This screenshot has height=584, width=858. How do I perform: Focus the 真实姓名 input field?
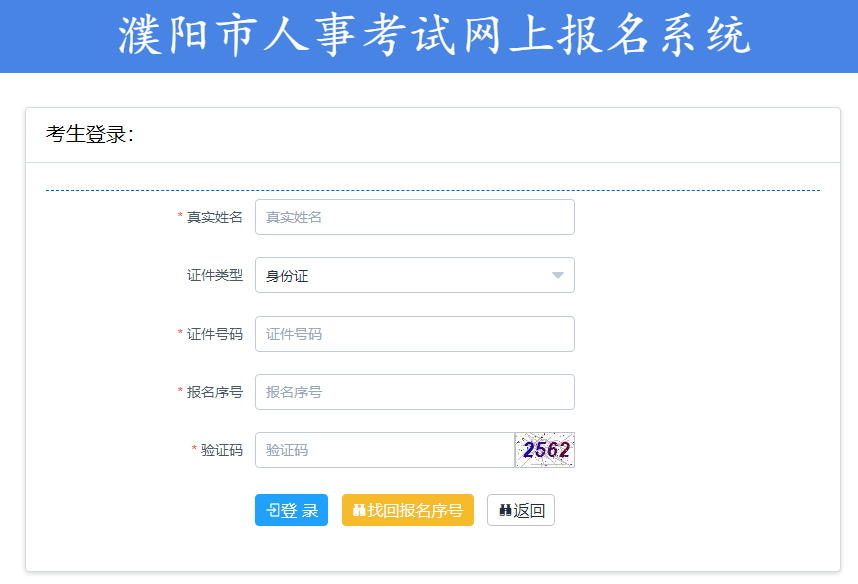(x=414, y=217)
